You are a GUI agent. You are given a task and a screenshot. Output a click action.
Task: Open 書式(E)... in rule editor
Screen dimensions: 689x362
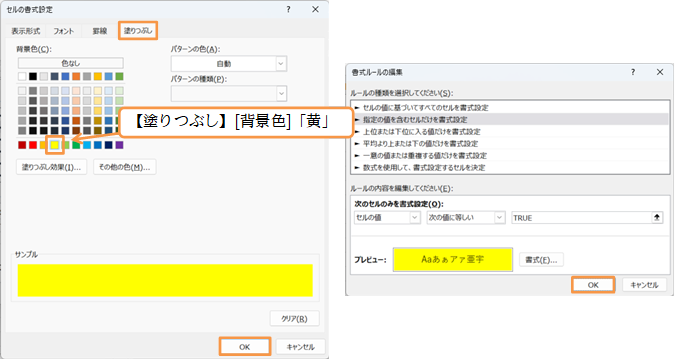point(541,260)
